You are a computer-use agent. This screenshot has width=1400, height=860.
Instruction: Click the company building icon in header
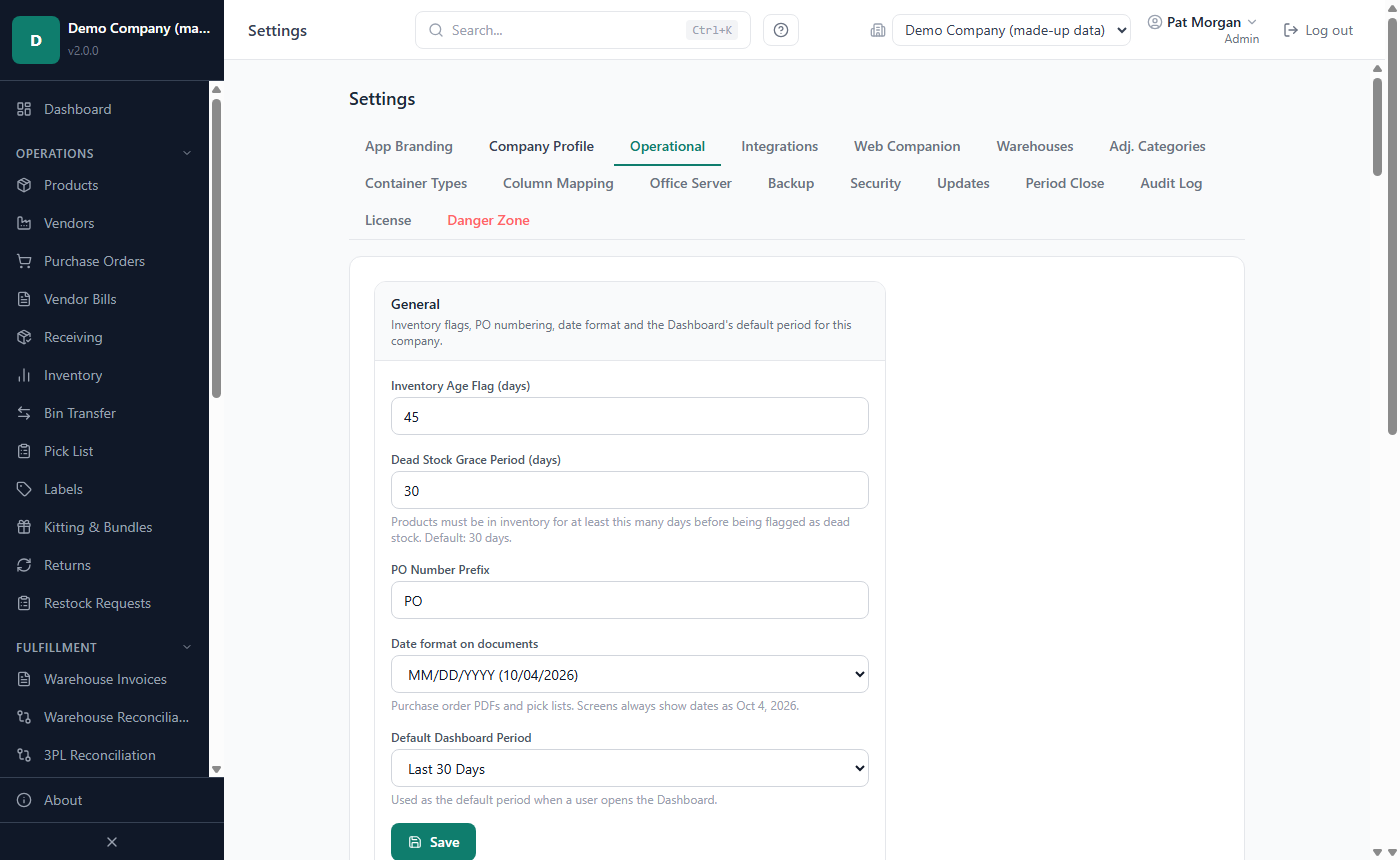tap(878, 30)
